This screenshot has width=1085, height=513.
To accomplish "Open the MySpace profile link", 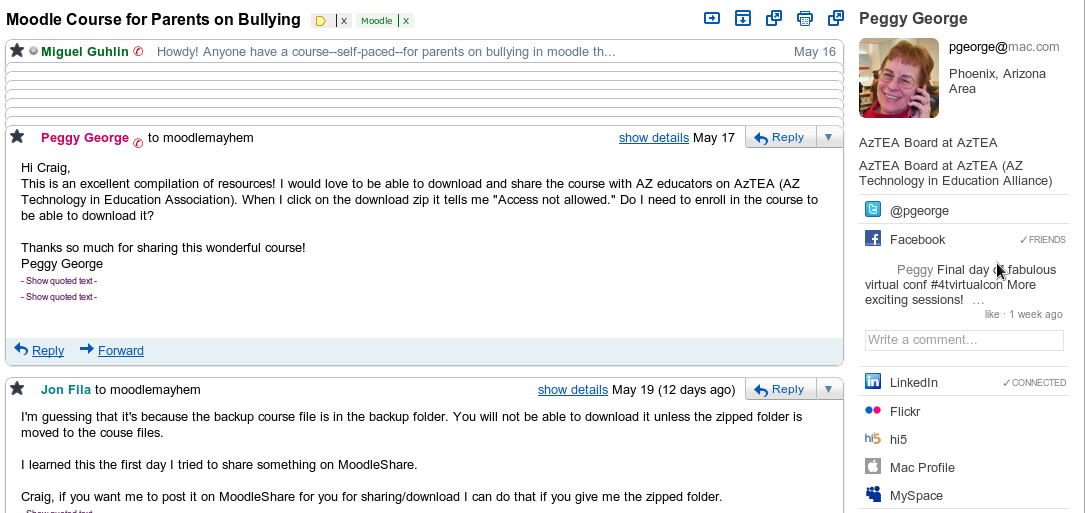I will pos(916,495).
